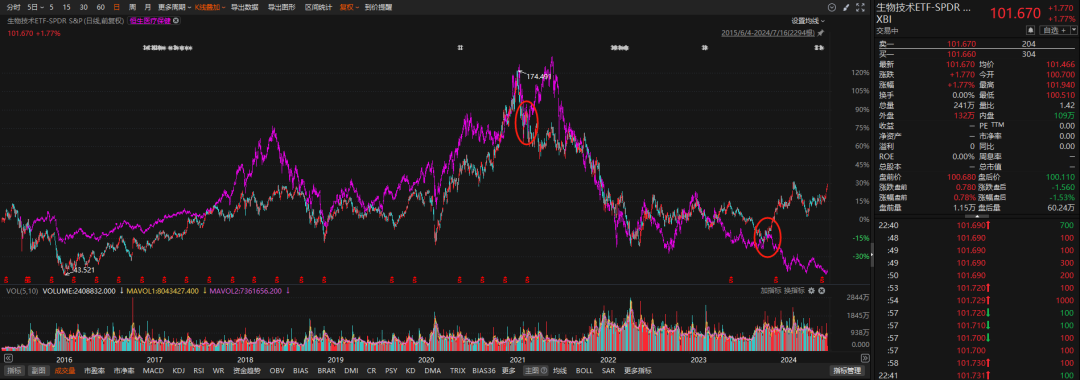Expand the 更多周期 dropdown
1080x380 pixels.
coord(174,7)
